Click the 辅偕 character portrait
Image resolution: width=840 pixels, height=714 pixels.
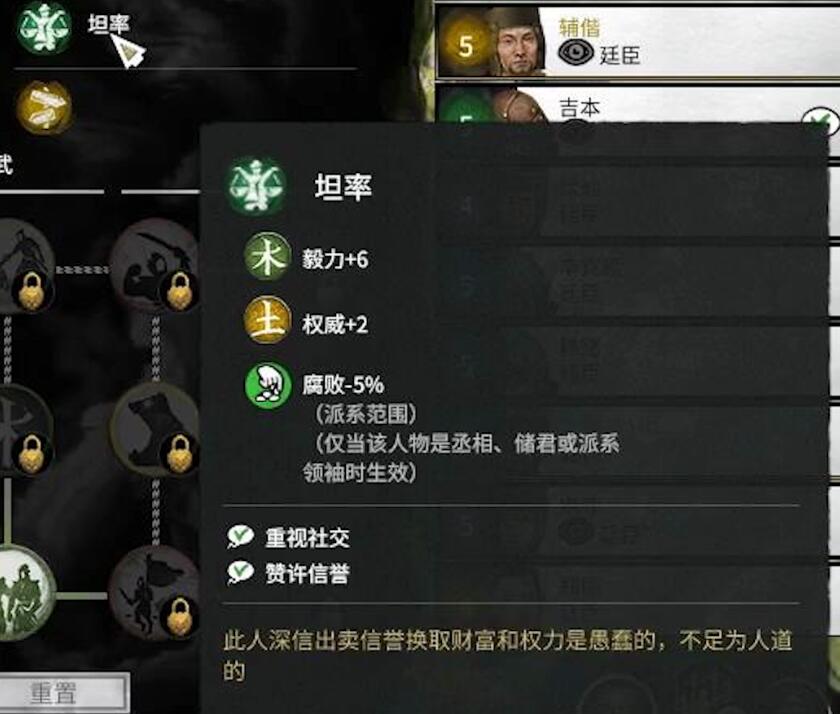[519, 42]
